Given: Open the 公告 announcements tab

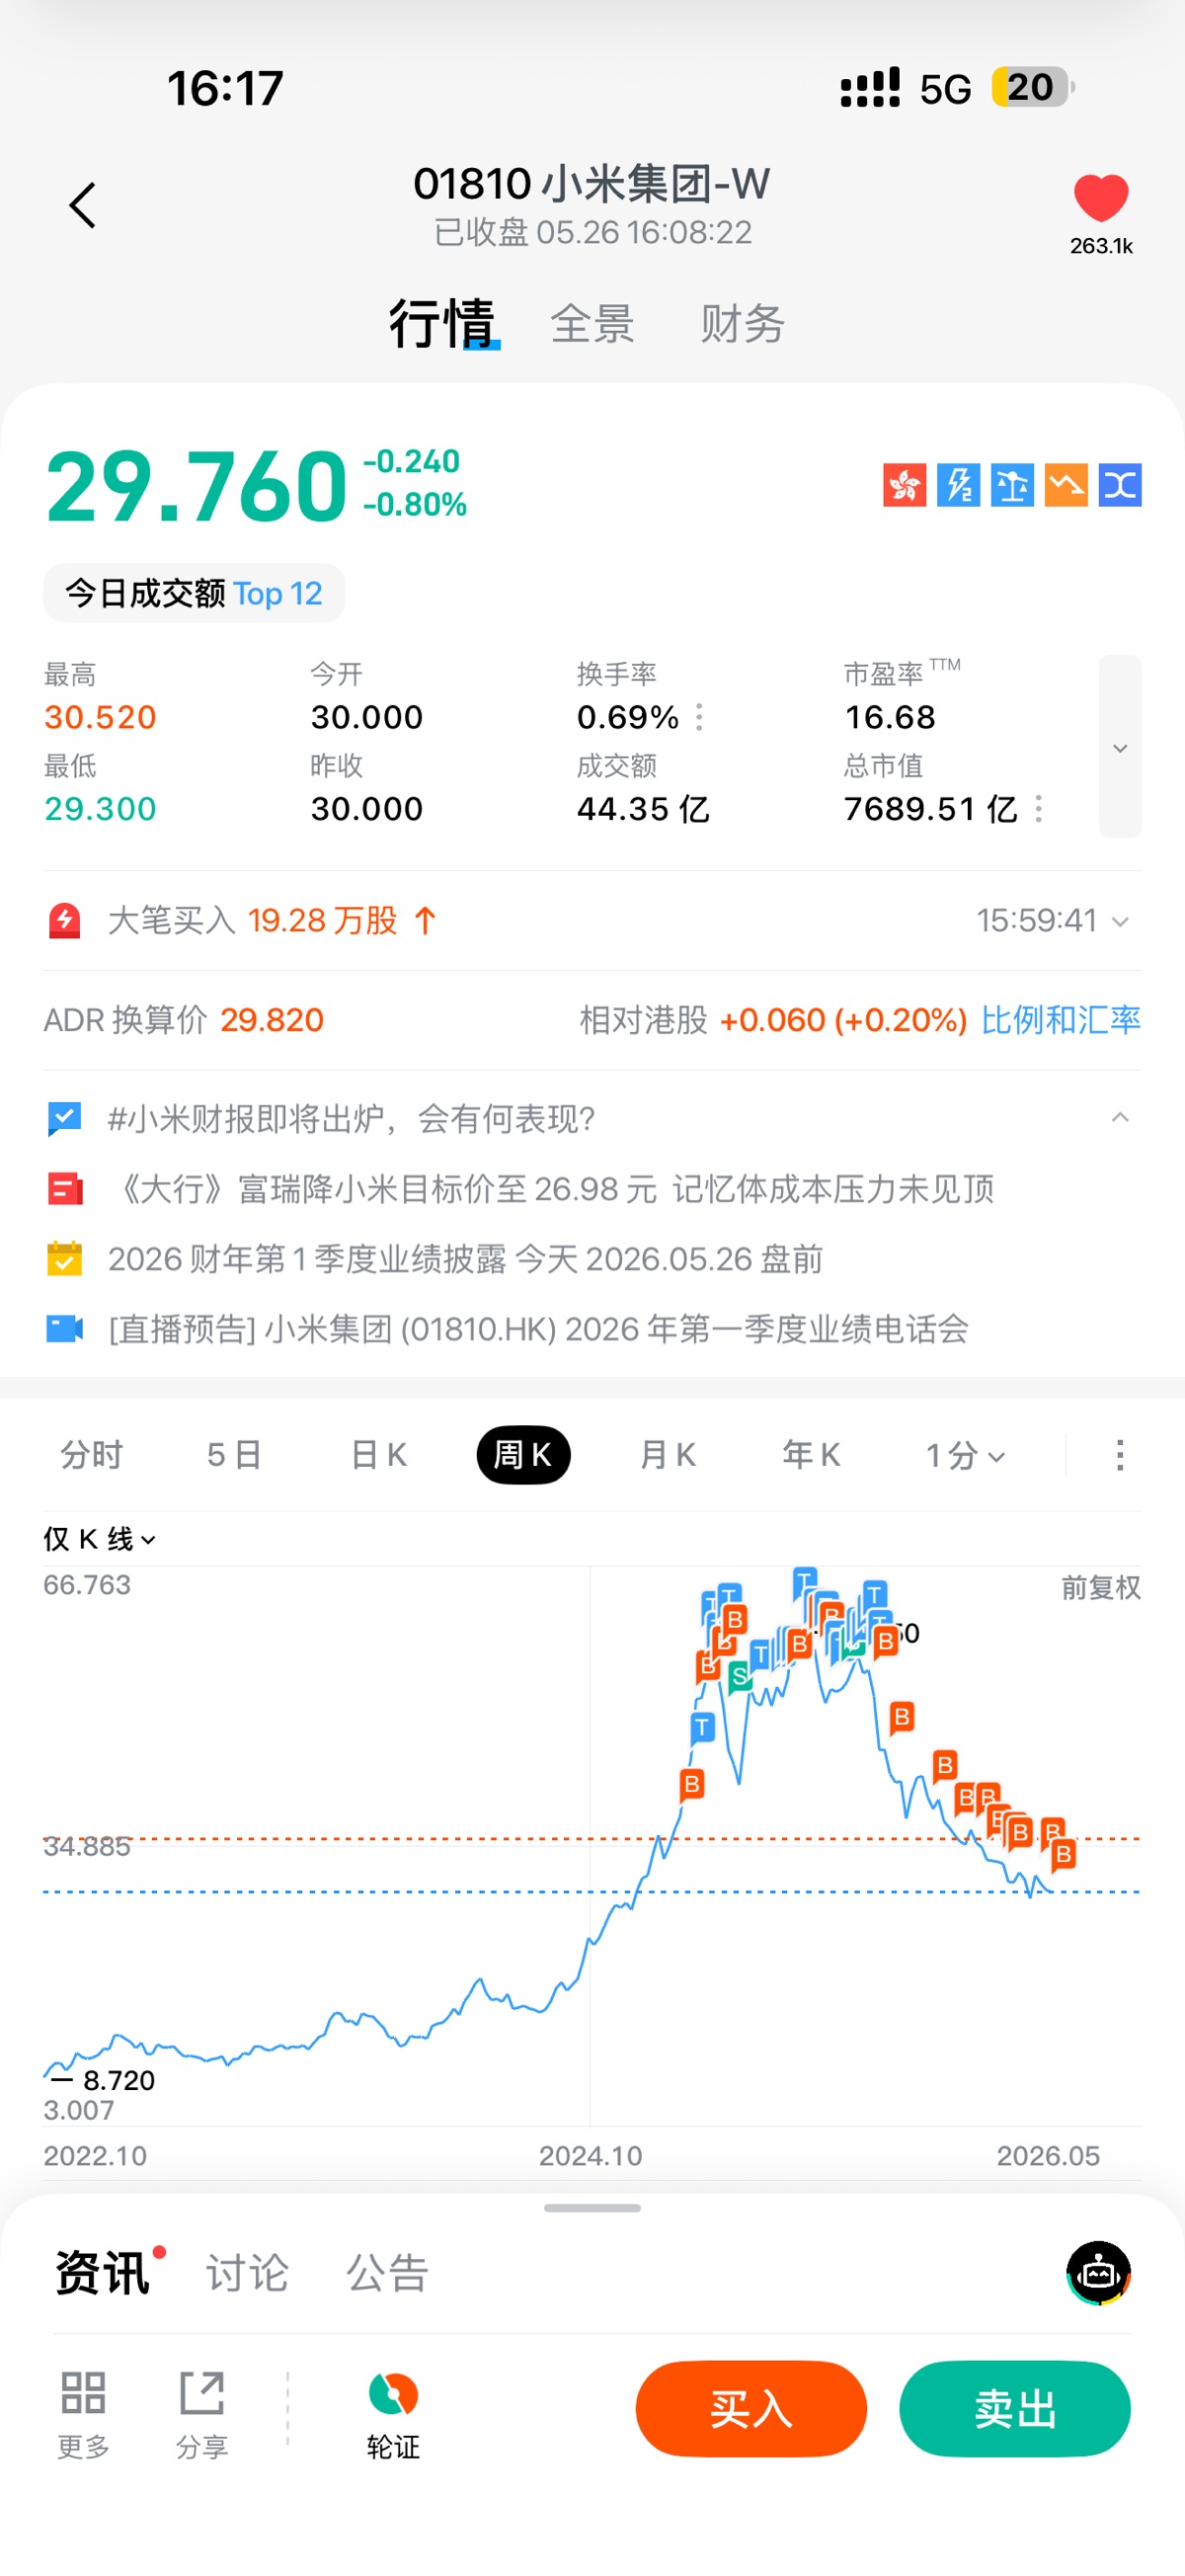Looking at the screenshot, I should pyautogui.click(x=387, y=2273).
